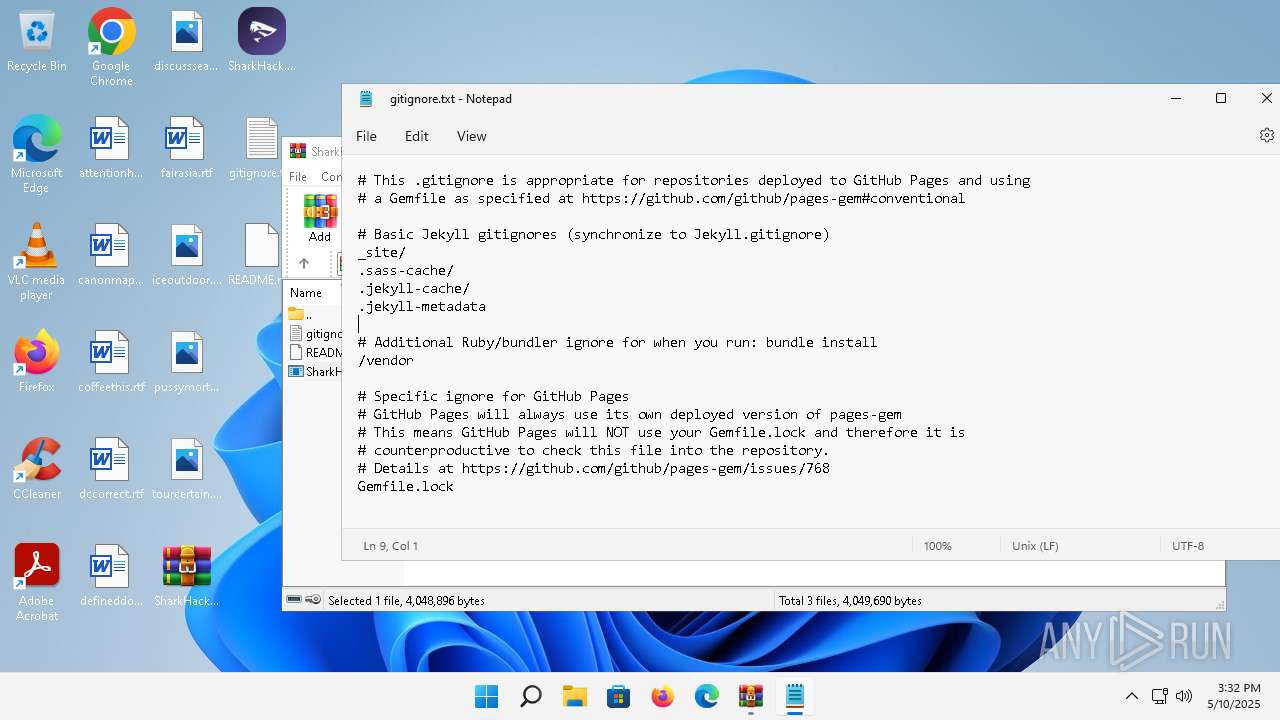The height and width of the screenshot is (720, 1280).
Task: Click the 100% zoom indicator in status bar
Action: (937, 546)
